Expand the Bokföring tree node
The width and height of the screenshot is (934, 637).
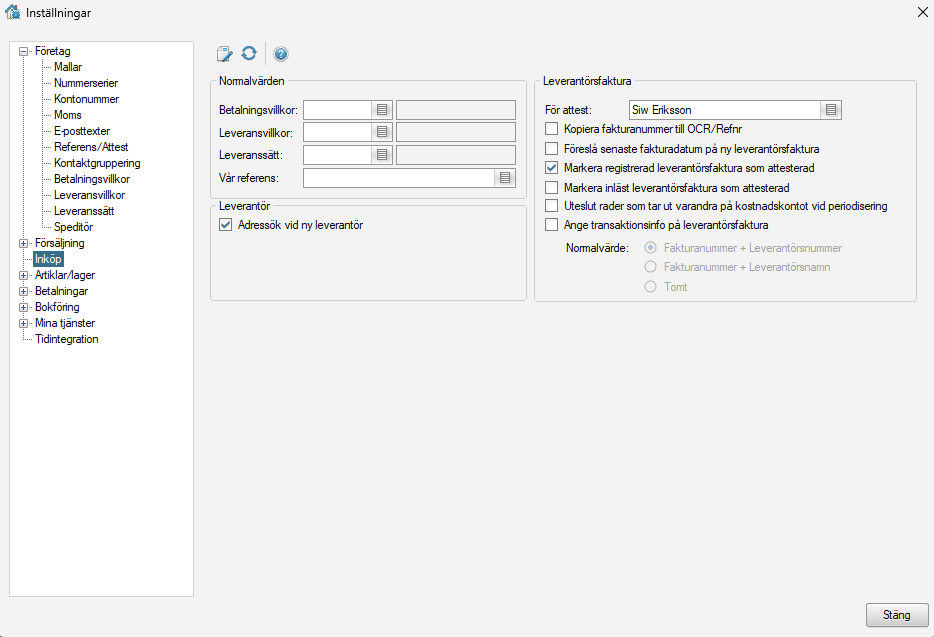point(24,307)
